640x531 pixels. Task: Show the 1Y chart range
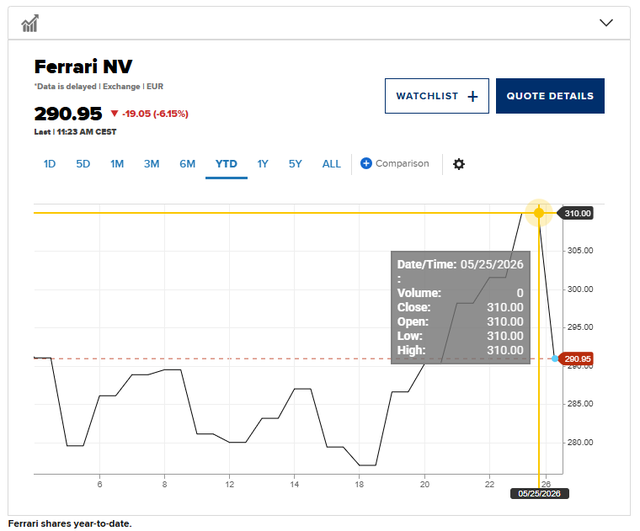tap(262, 164)
